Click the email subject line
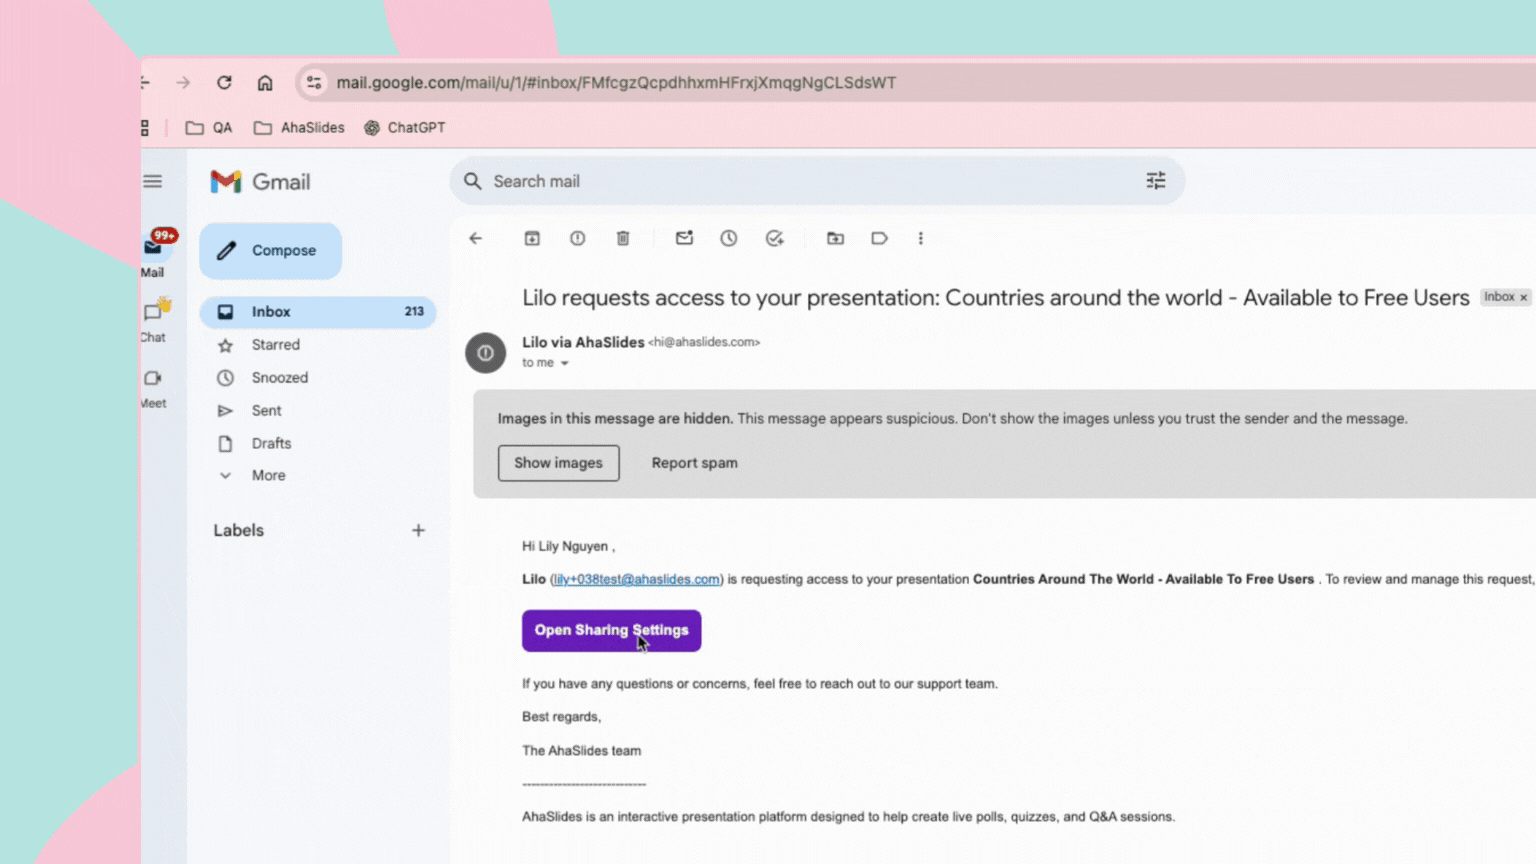Image resolution: width=1536 pixels, height=864 pixels. (x=996, y=298)
